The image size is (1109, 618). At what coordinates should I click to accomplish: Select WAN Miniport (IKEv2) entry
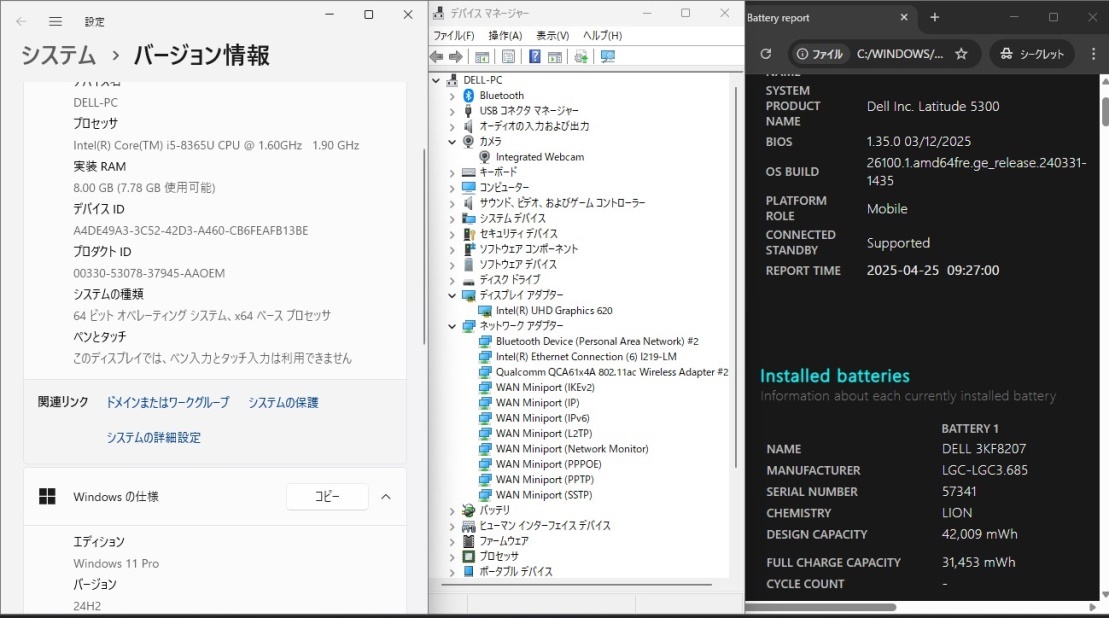click(545, 387)
